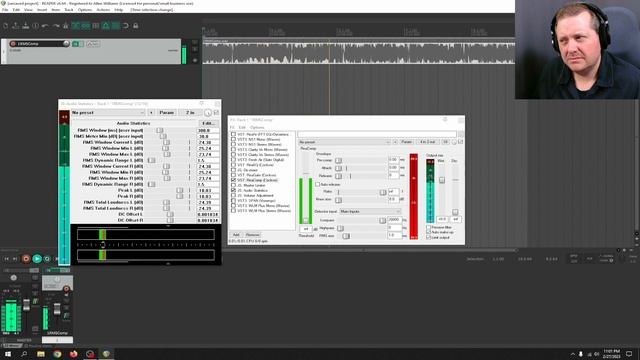The height and width of the screenshot is (360, 640).
Task: Click the FX chain comment field
Action: pyautogui.click(x=377, y=134)
